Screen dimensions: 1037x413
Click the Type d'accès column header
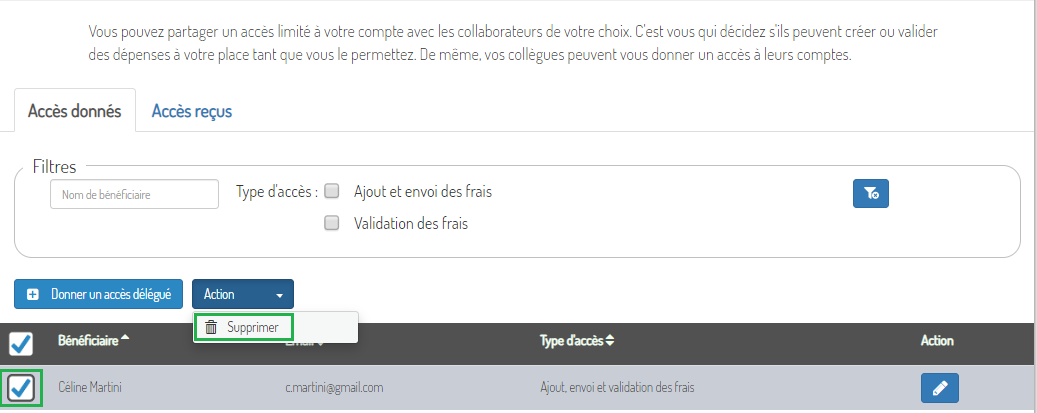(x=571, y=341)
